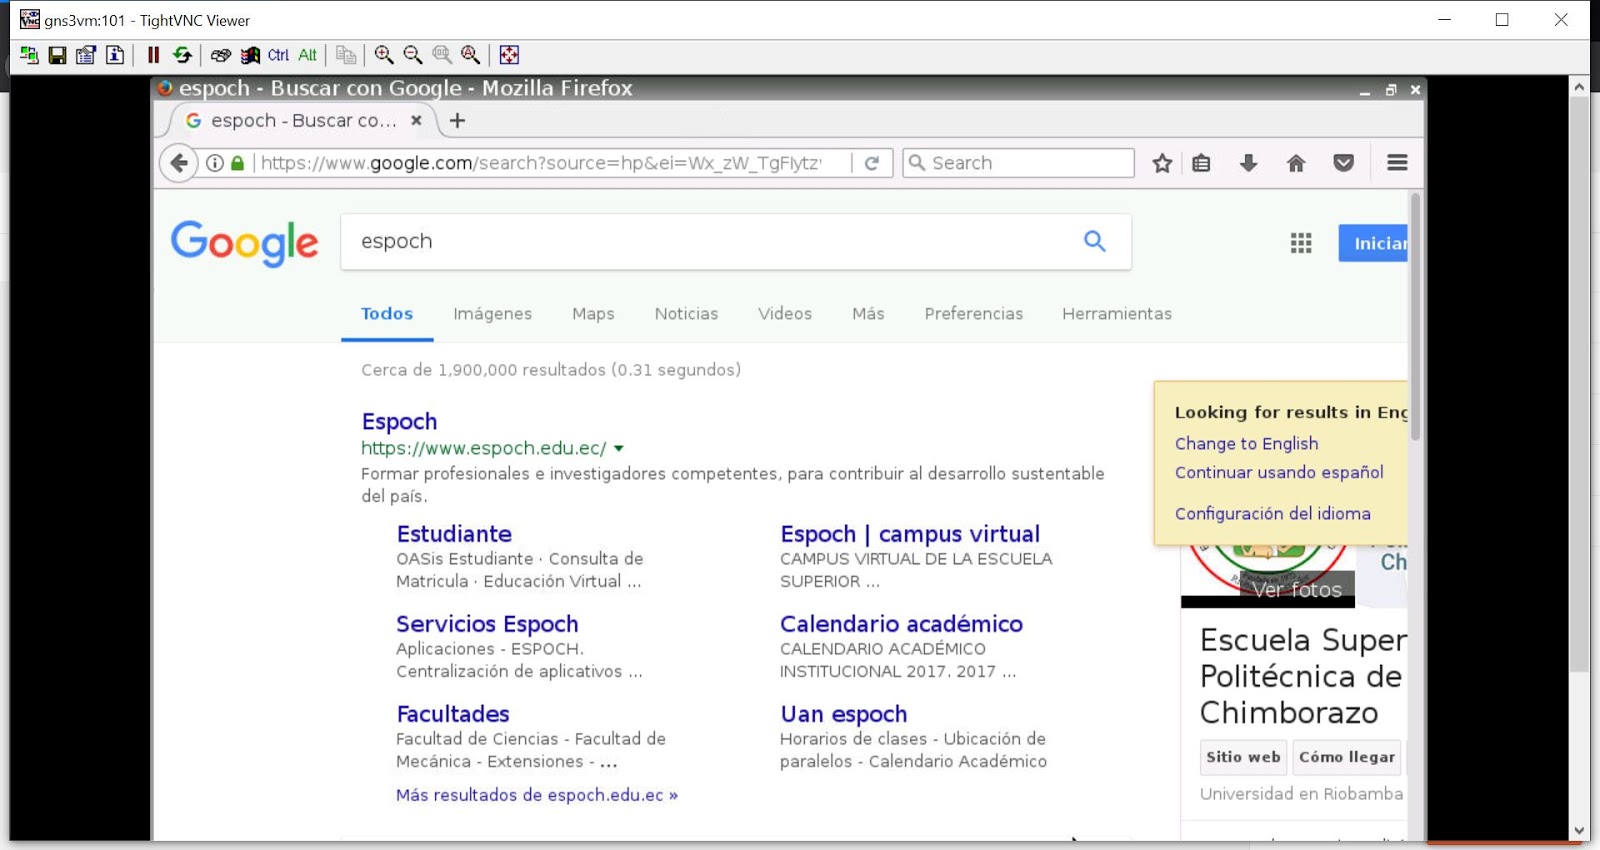The height and width of the screenshot is (850, 1600).
Task: Open the Google apps grid
Action: (1301, 243)
